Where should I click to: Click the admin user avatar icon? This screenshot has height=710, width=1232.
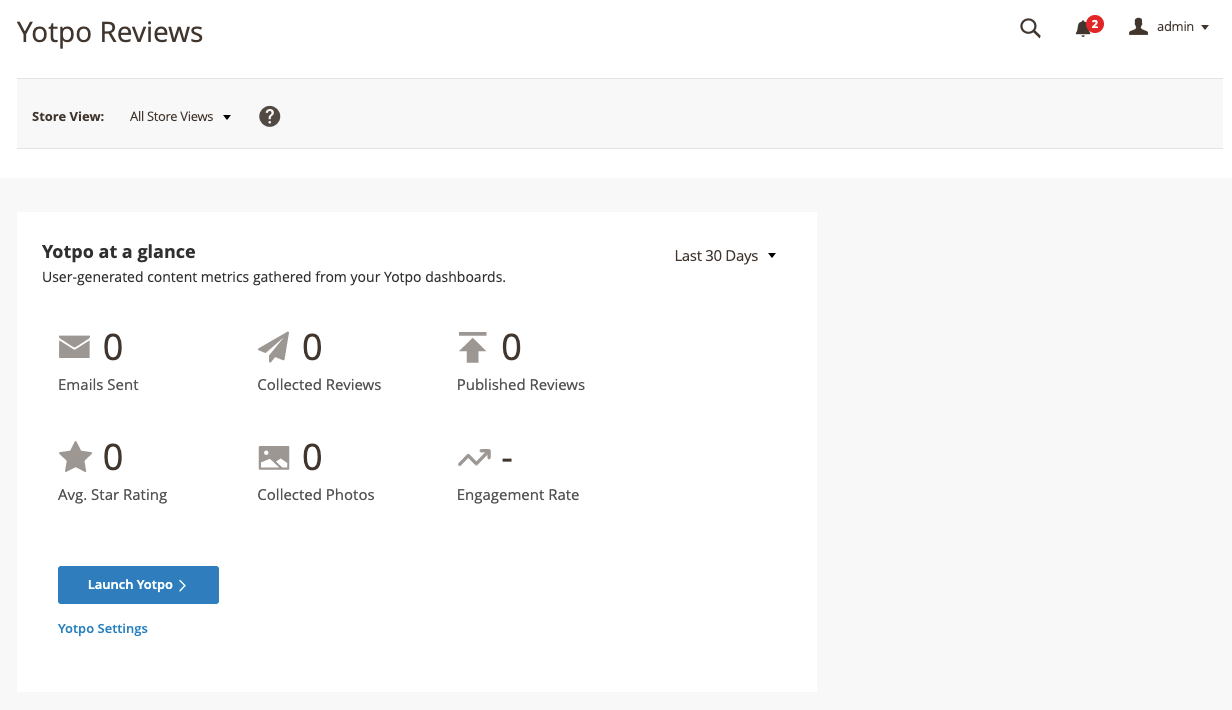[x=1138, y=27]
